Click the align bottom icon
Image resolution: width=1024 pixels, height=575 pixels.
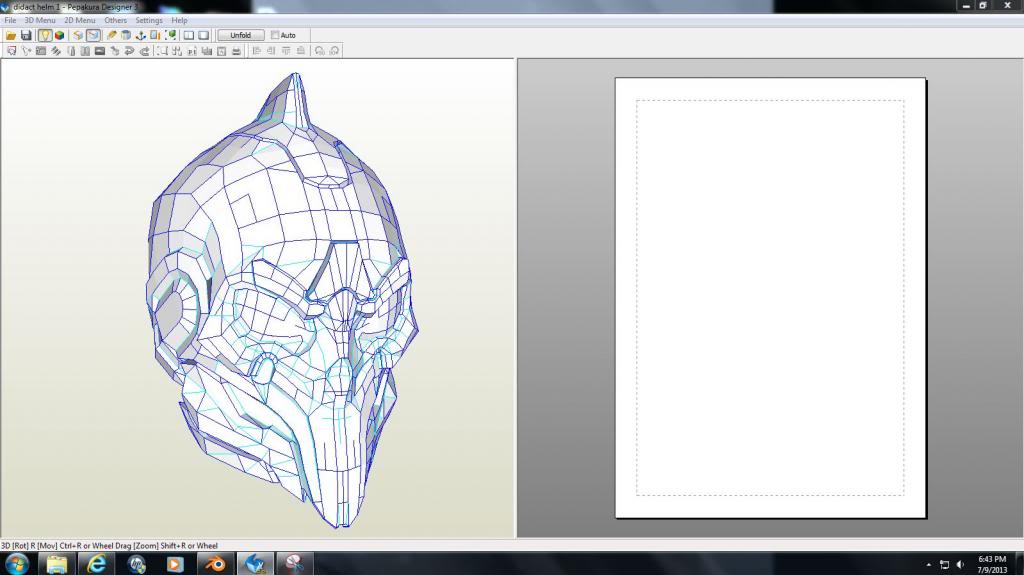(300, 51)
